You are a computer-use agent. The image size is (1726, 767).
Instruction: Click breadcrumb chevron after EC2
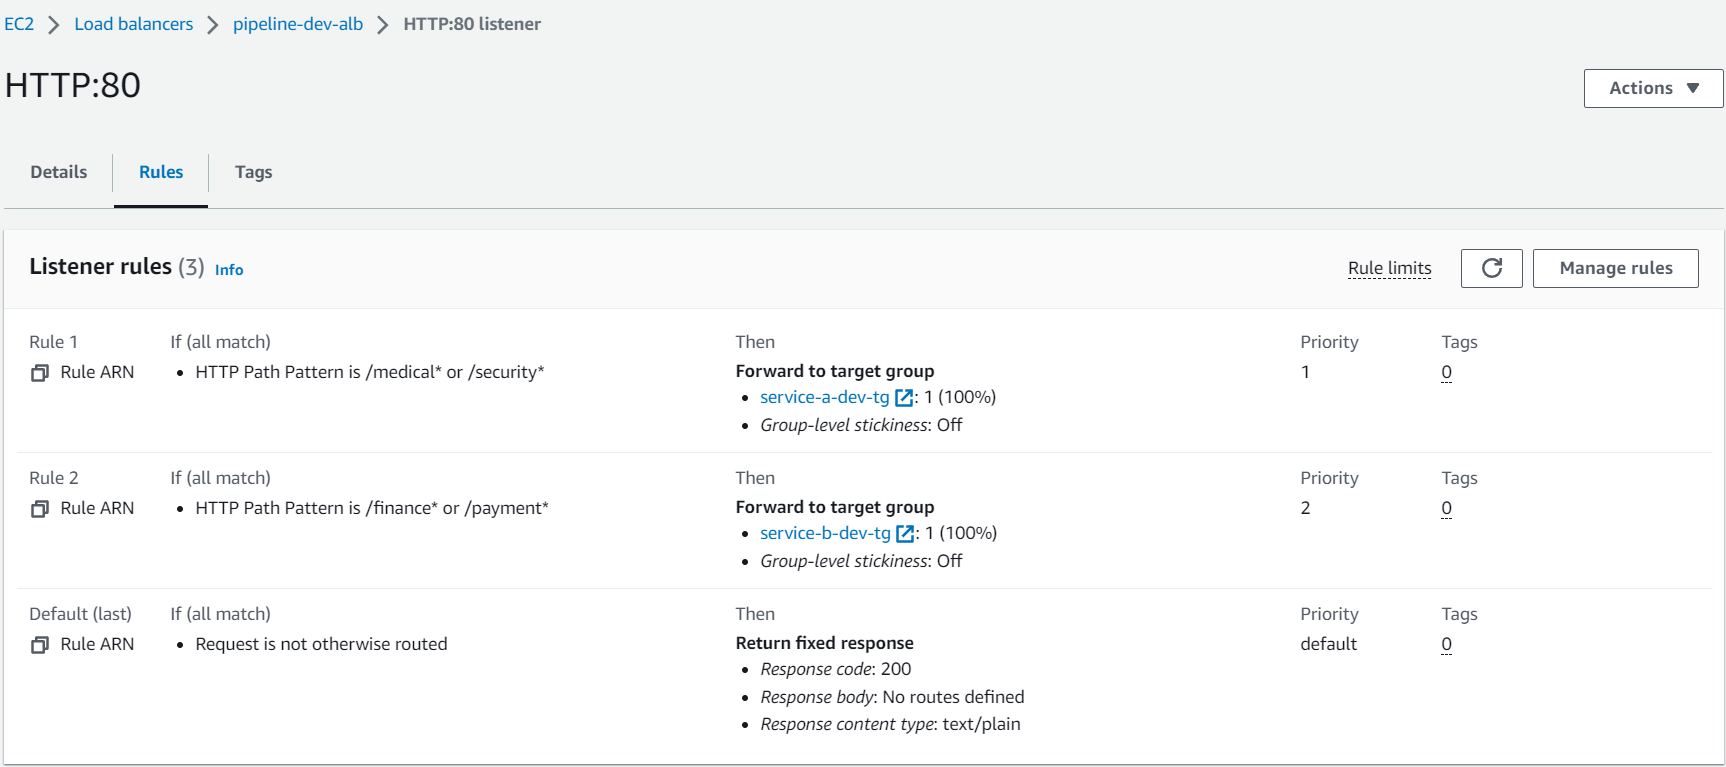click(54, 25)
